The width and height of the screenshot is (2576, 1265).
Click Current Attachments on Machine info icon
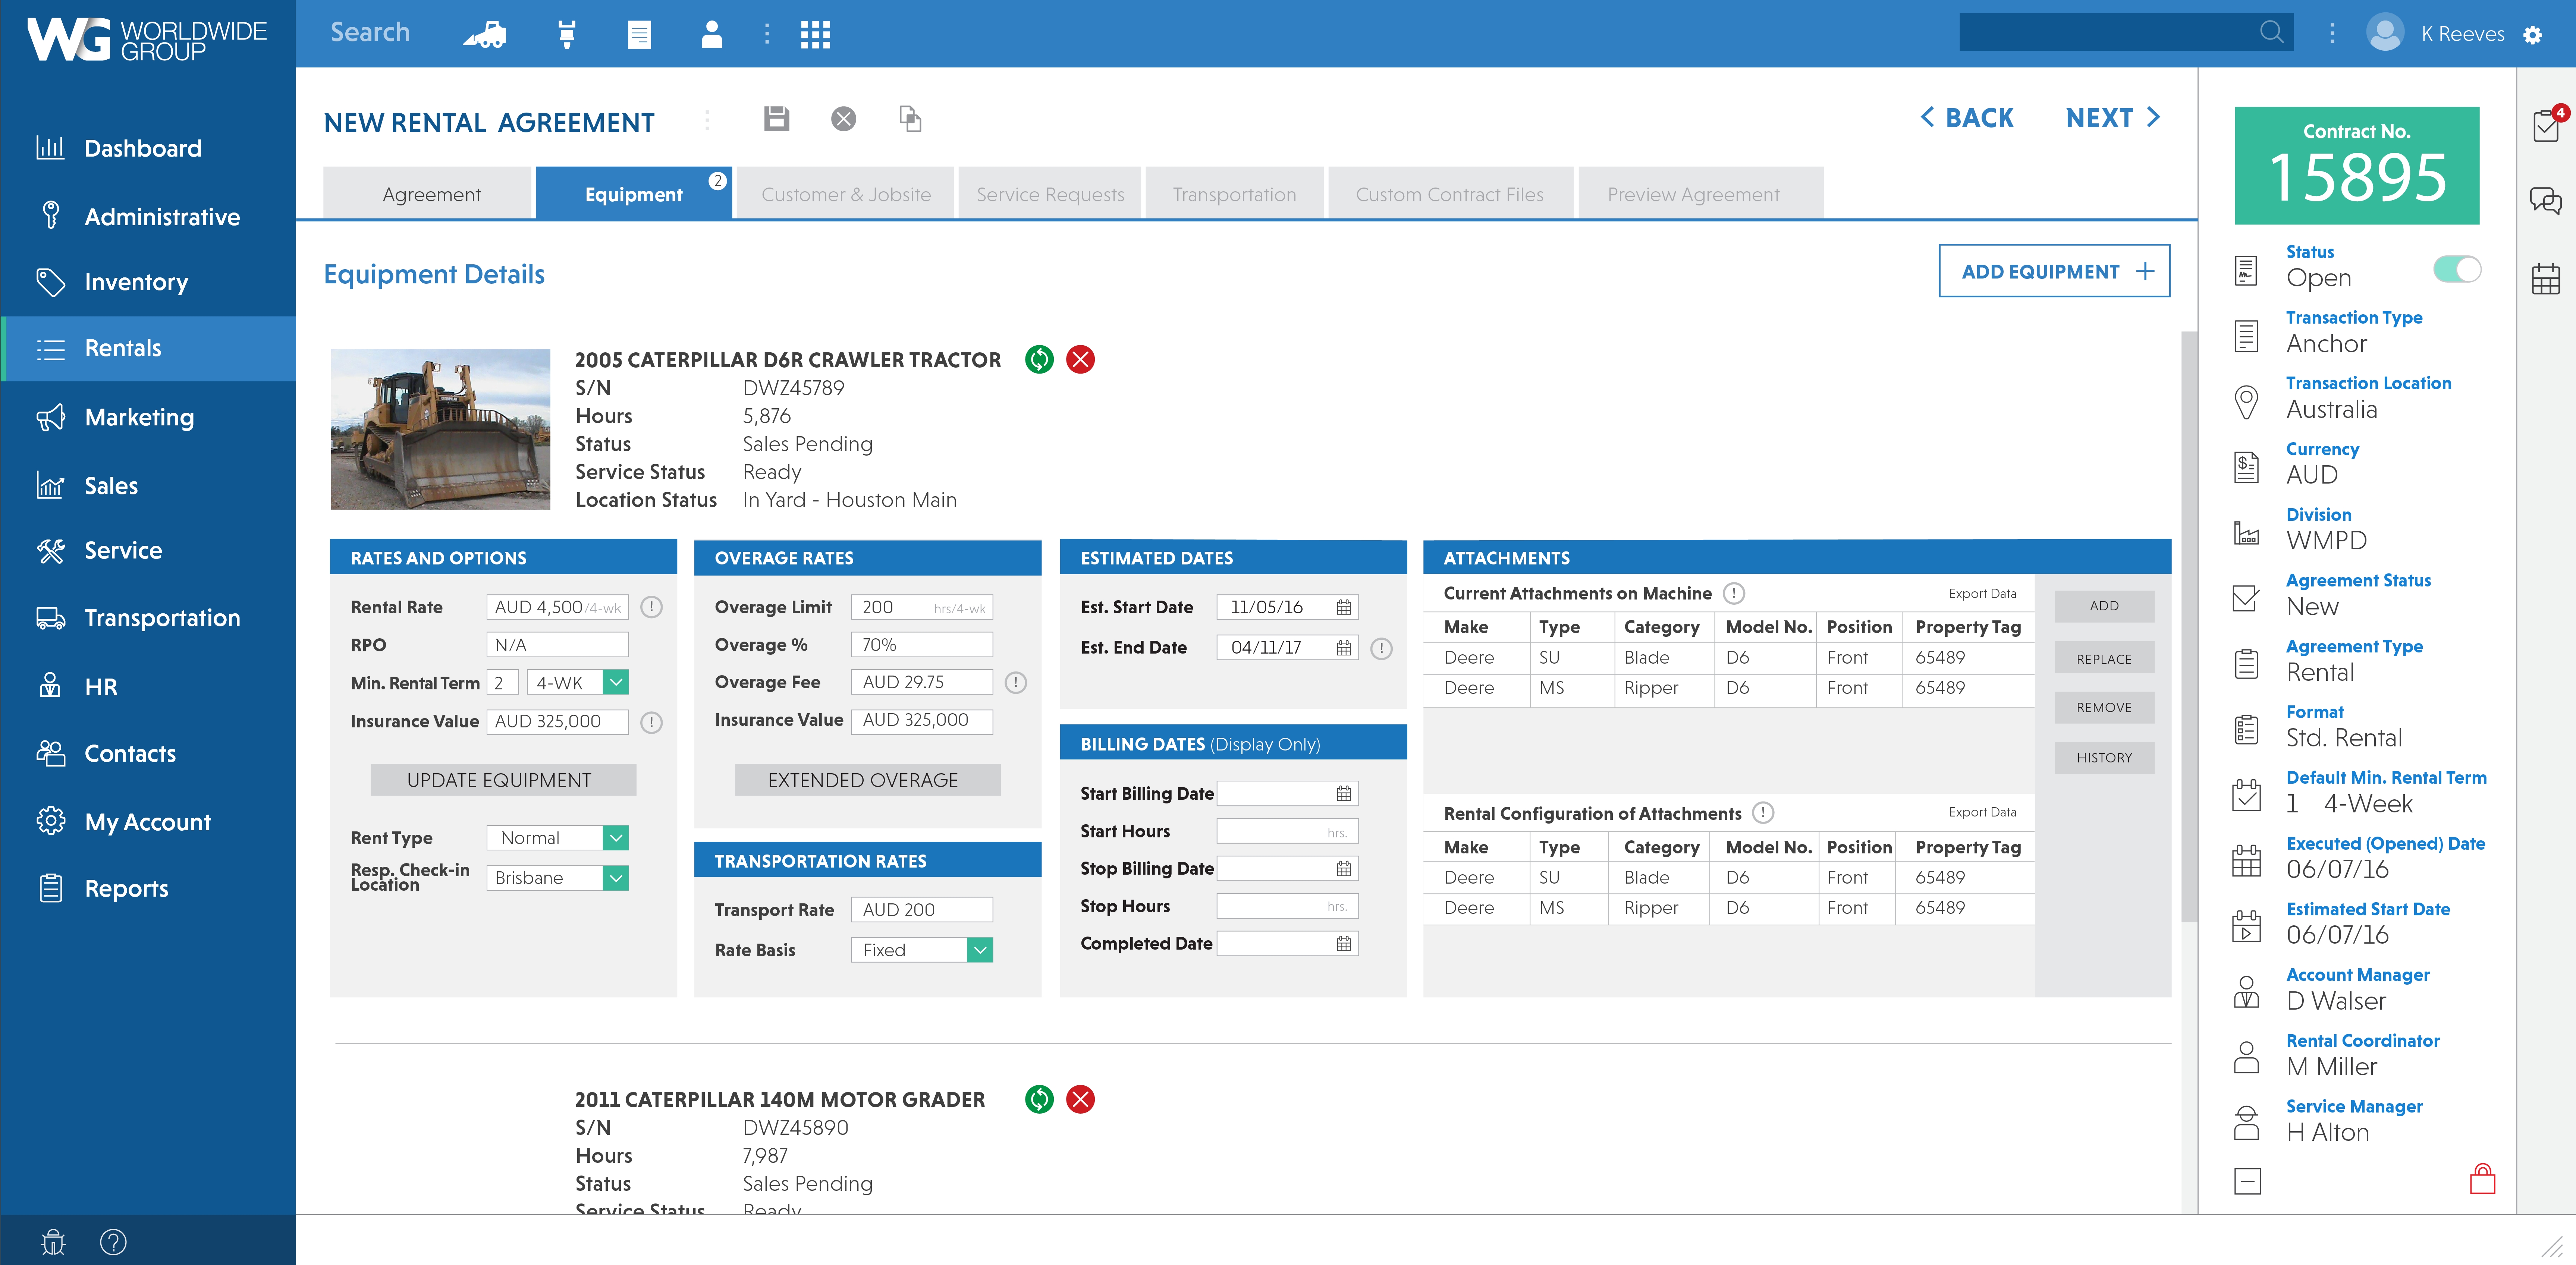(1734, 593)
